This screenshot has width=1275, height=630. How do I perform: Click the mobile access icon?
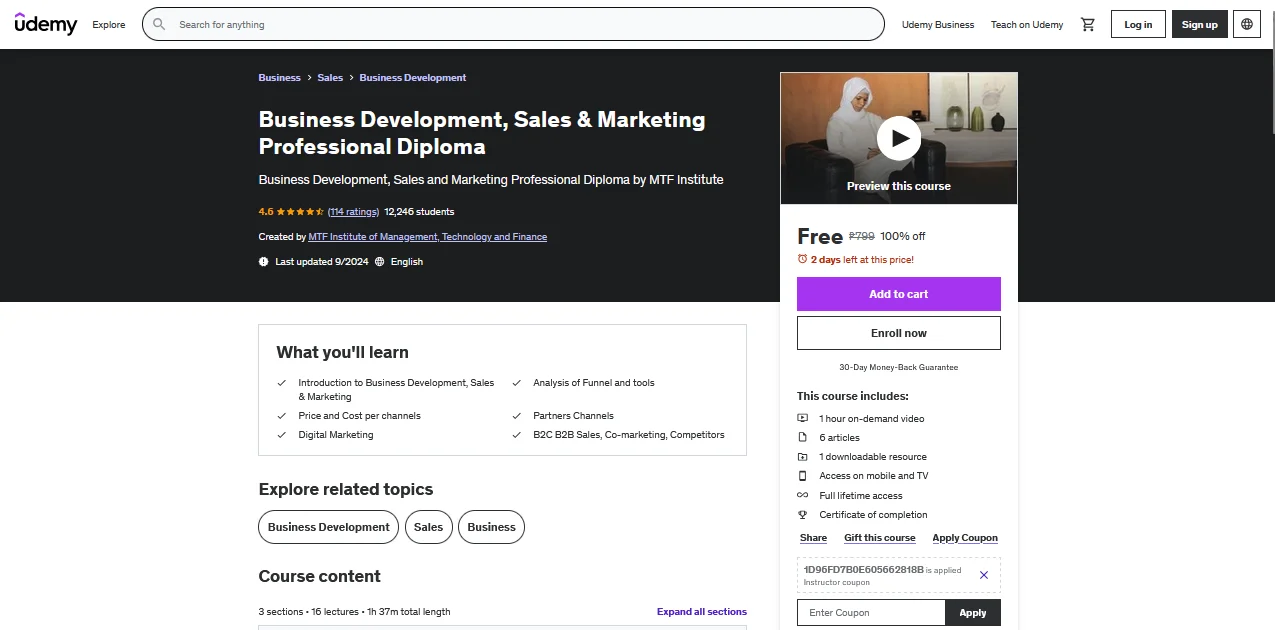[x=802, y=476]
